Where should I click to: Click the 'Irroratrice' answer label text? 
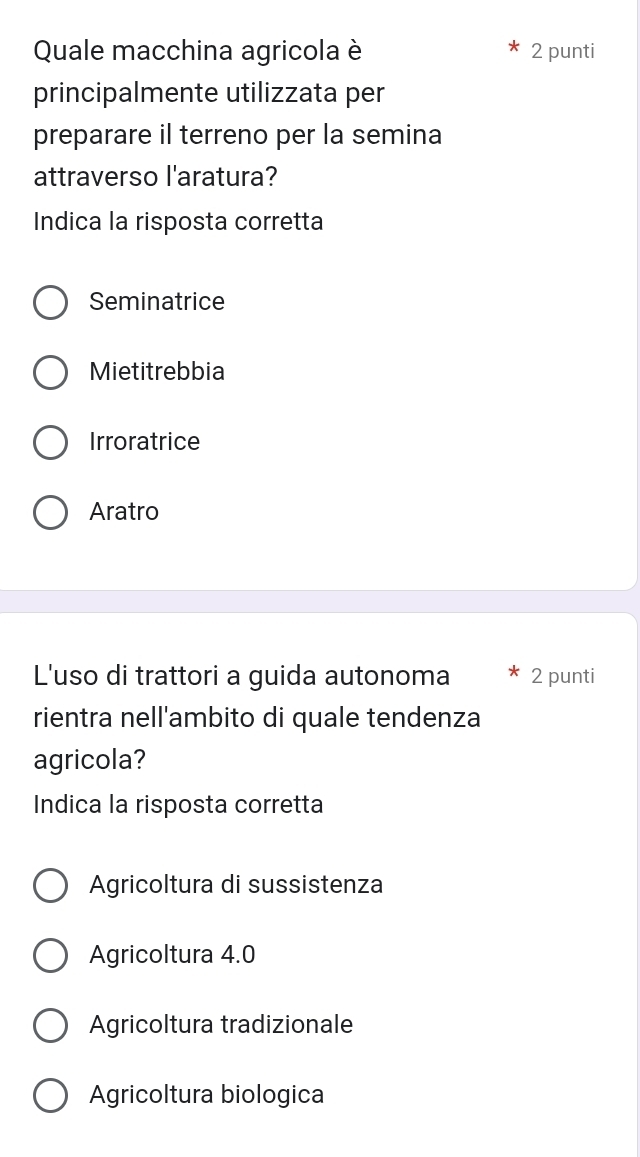coord(144,442)
